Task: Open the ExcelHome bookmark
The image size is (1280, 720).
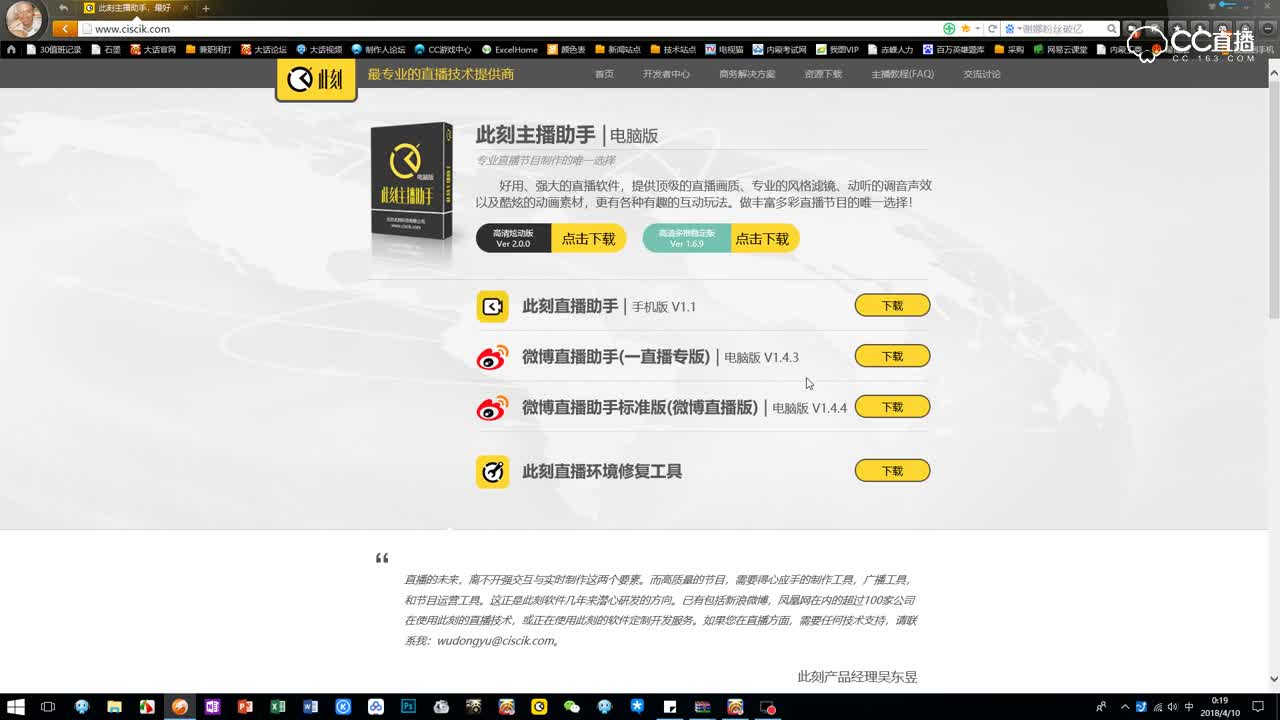Action: click(x=510, y=49)
